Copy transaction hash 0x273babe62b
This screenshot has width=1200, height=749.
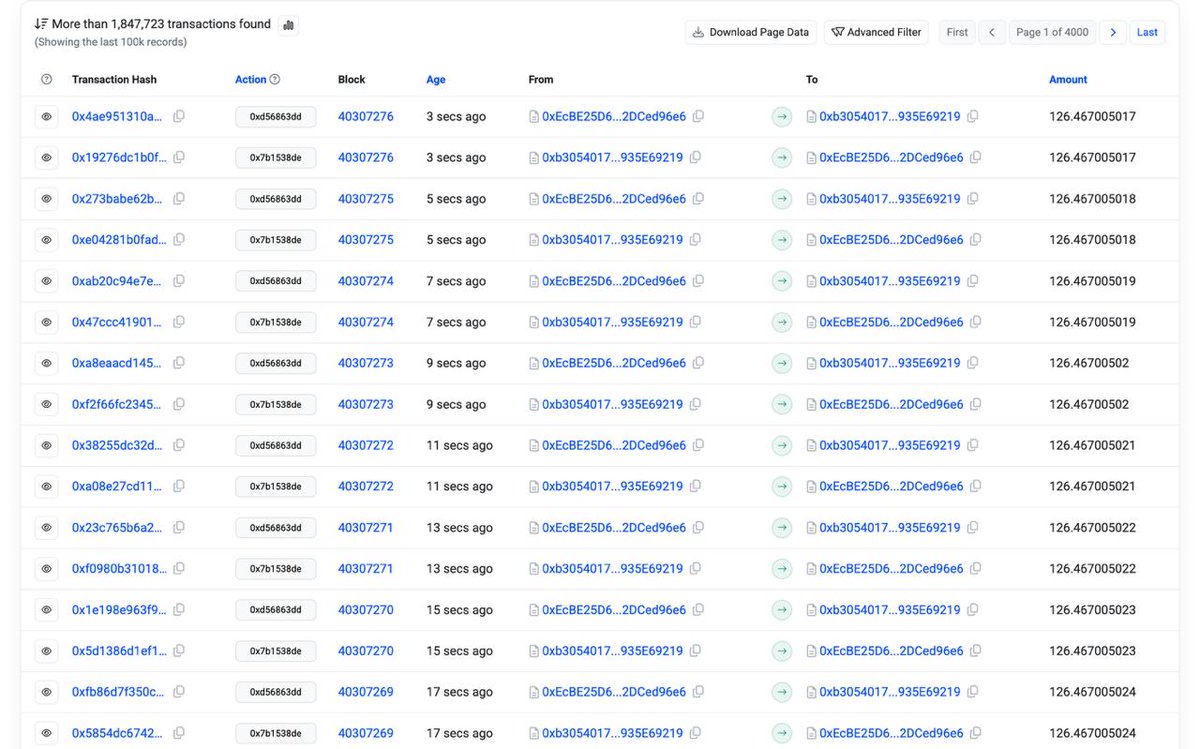[x=179, y=198]
